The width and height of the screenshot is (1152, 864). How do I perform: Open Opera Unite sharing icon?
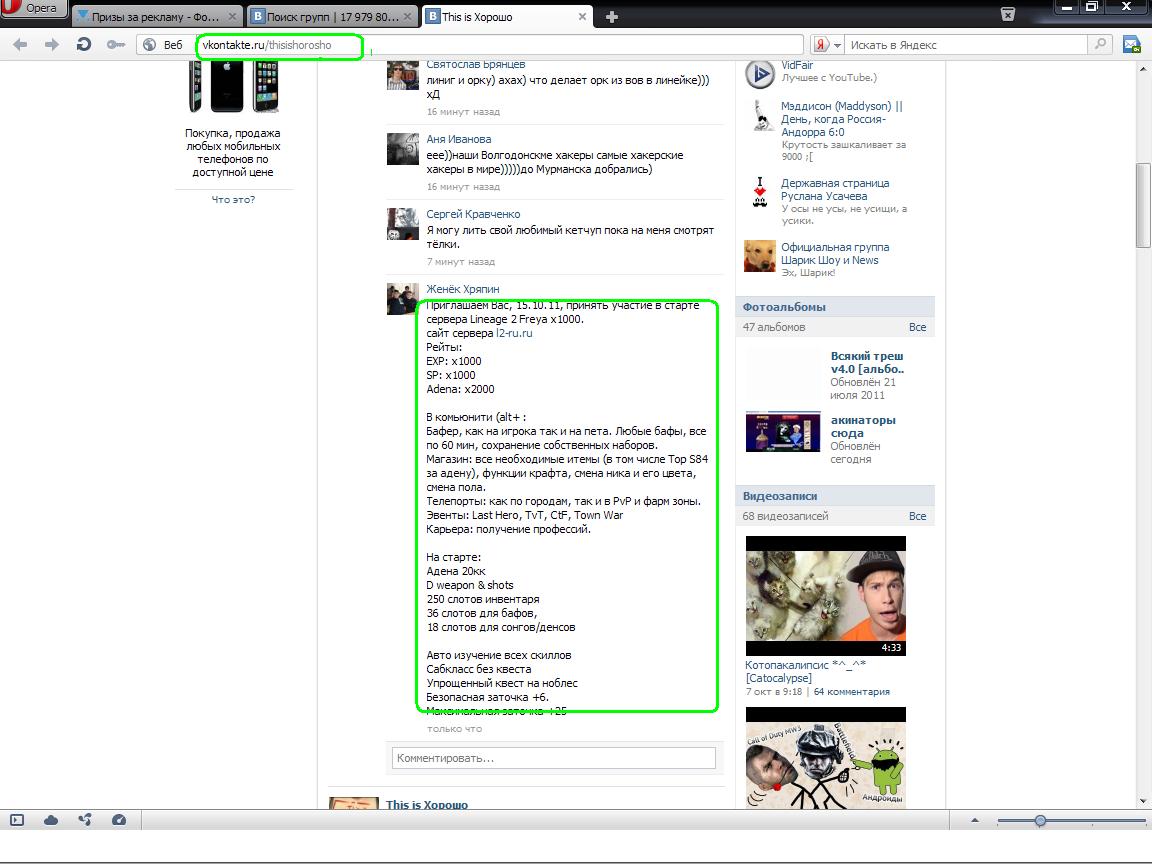click(x=84, y=820)
